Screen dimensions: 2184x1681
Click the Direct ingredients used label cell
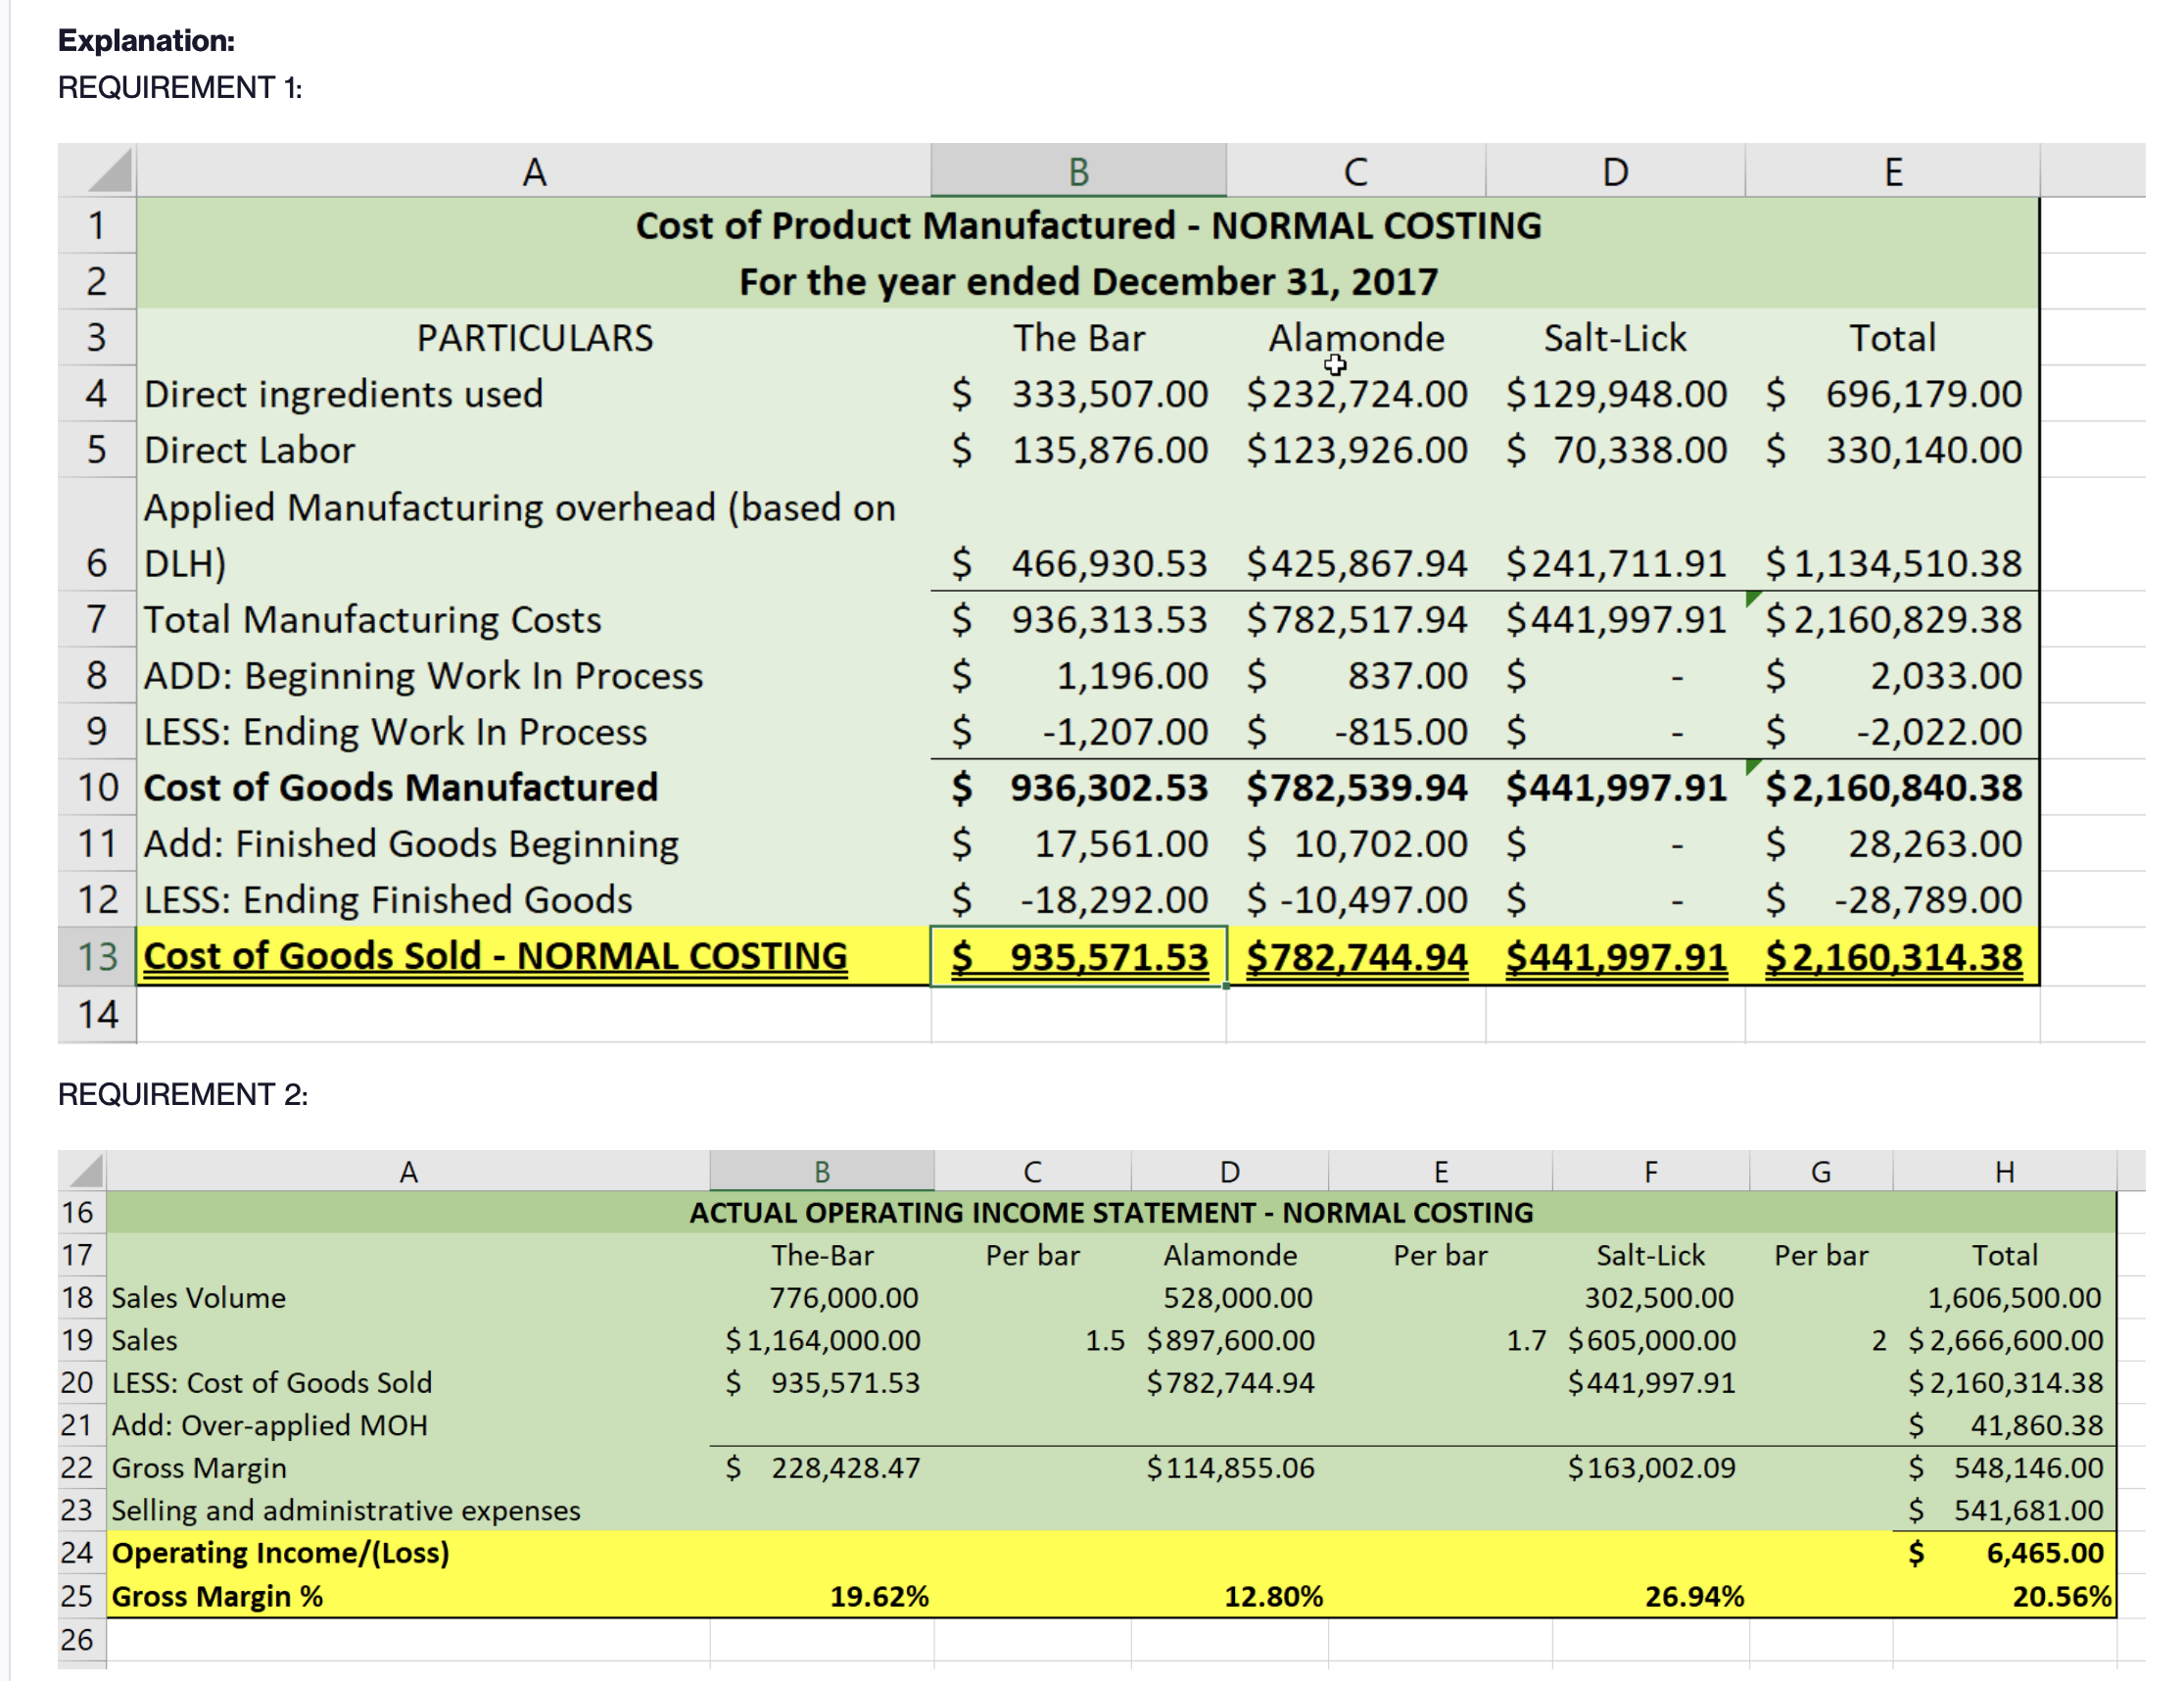pyautogui.click(x=344, y=394)
